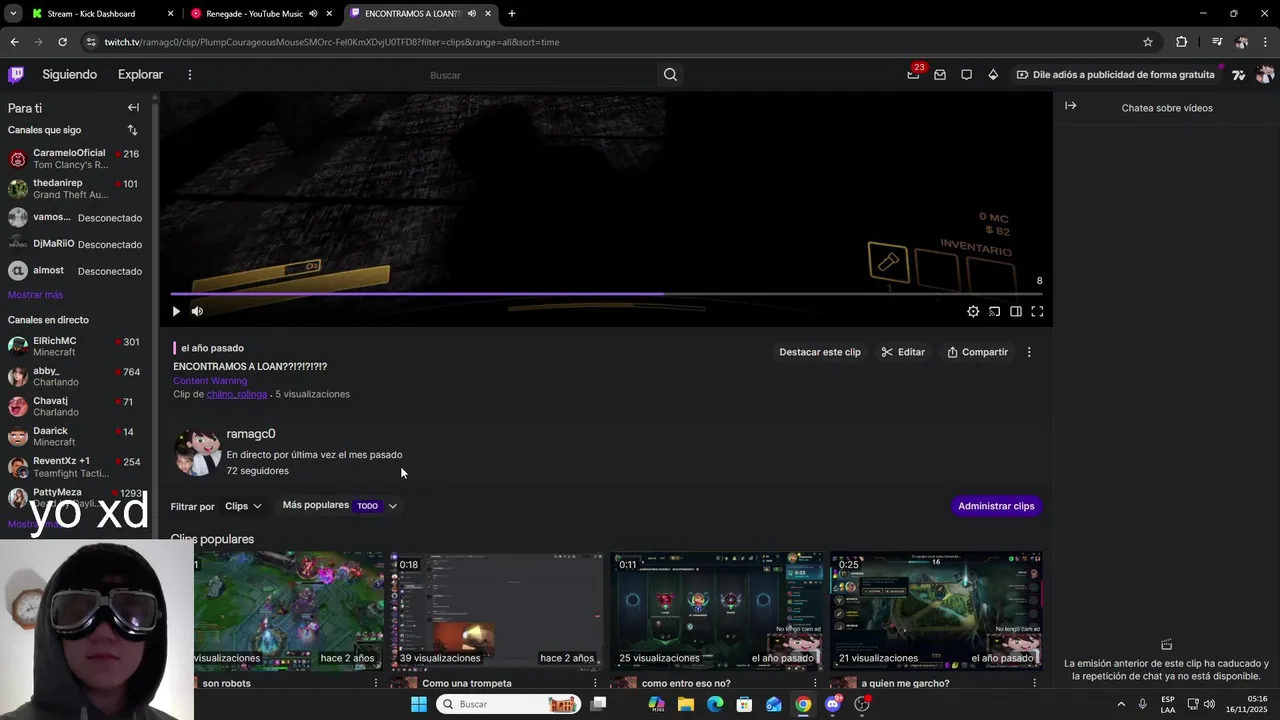Open the Twitch chat bubble icon
1280x720 pixels.
(966, 75)
